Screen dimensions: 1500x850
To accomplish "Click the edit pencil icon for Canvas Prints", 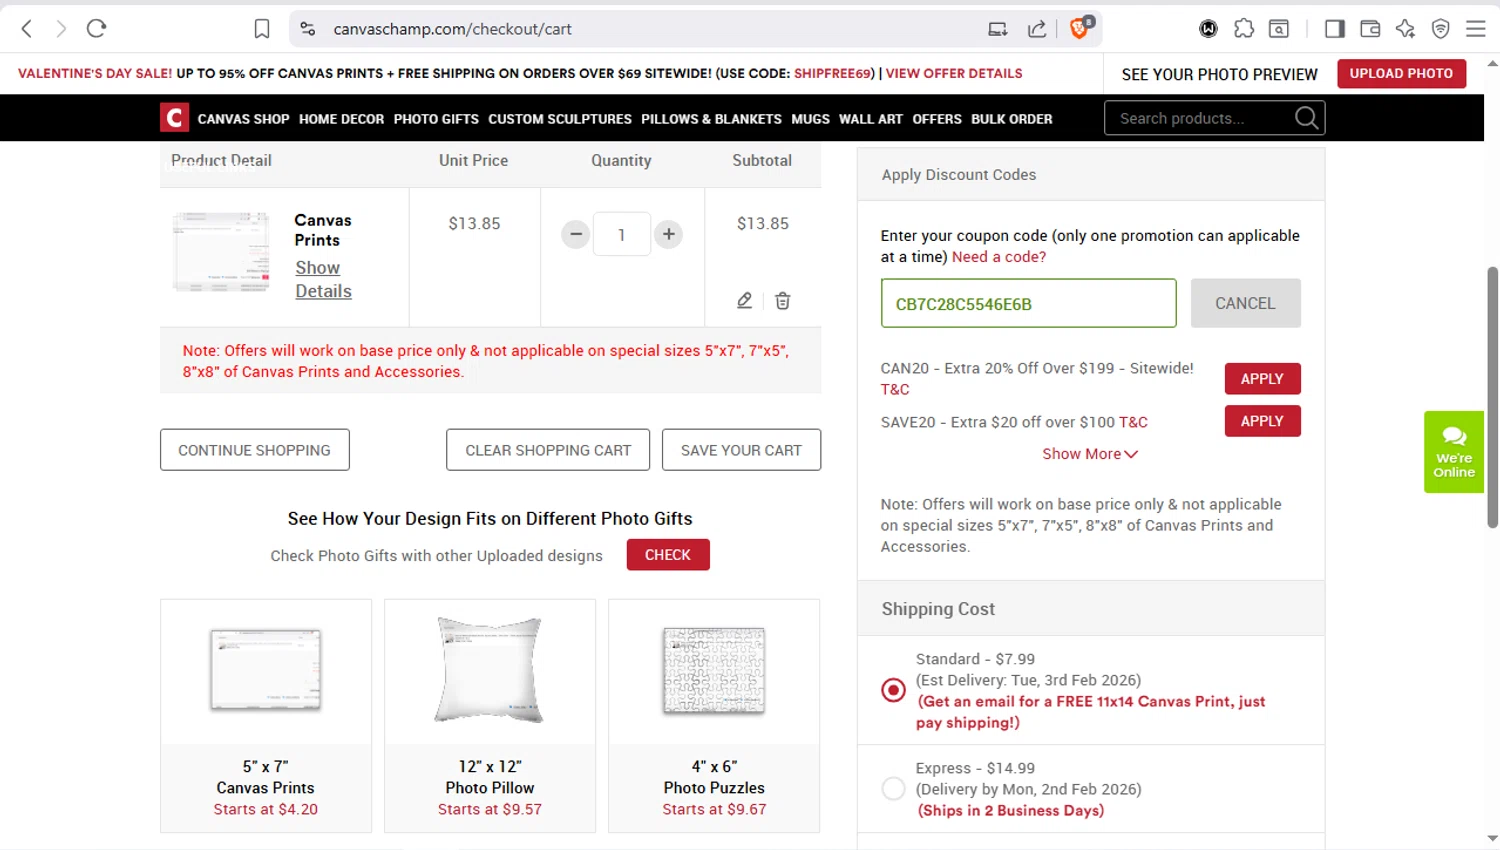I will tap(744, 301).
